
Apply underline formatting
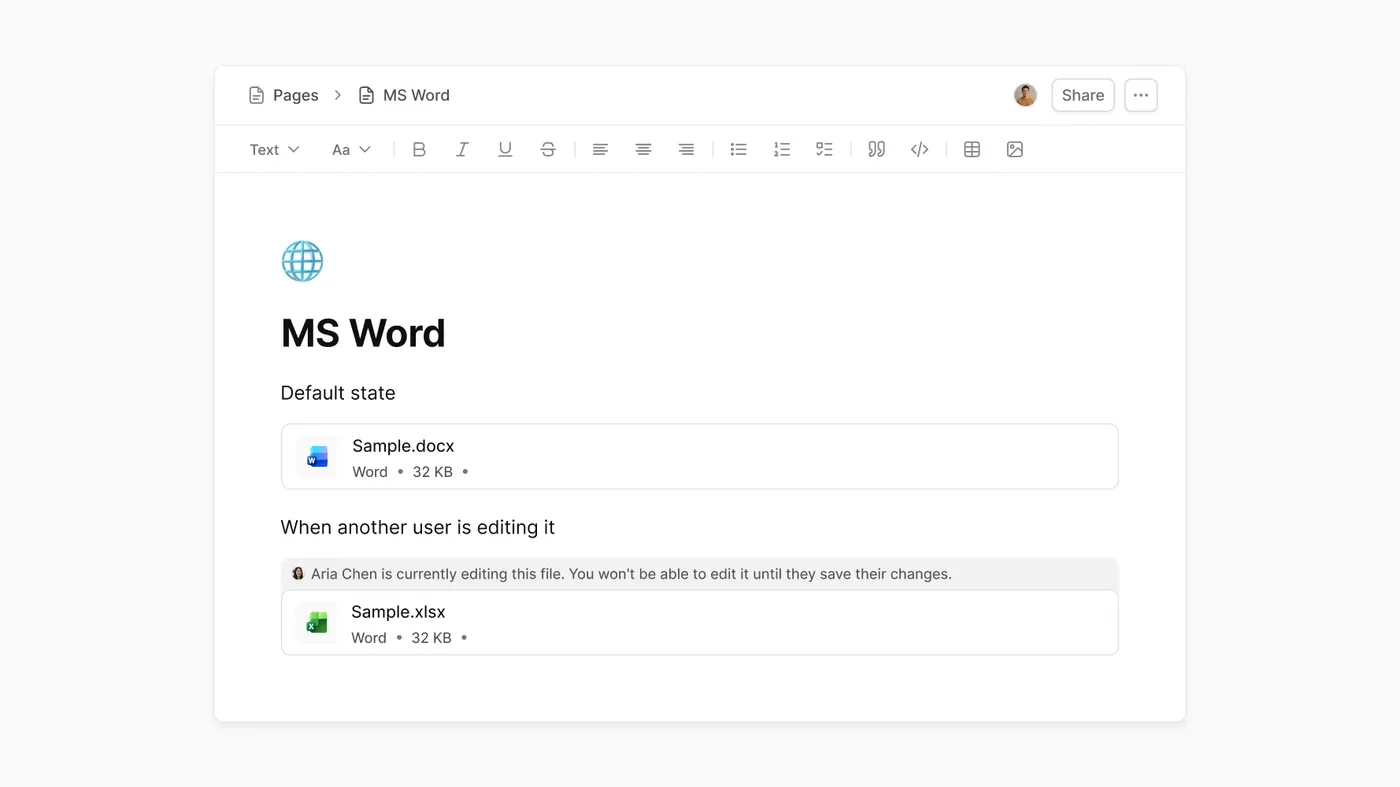505,149
